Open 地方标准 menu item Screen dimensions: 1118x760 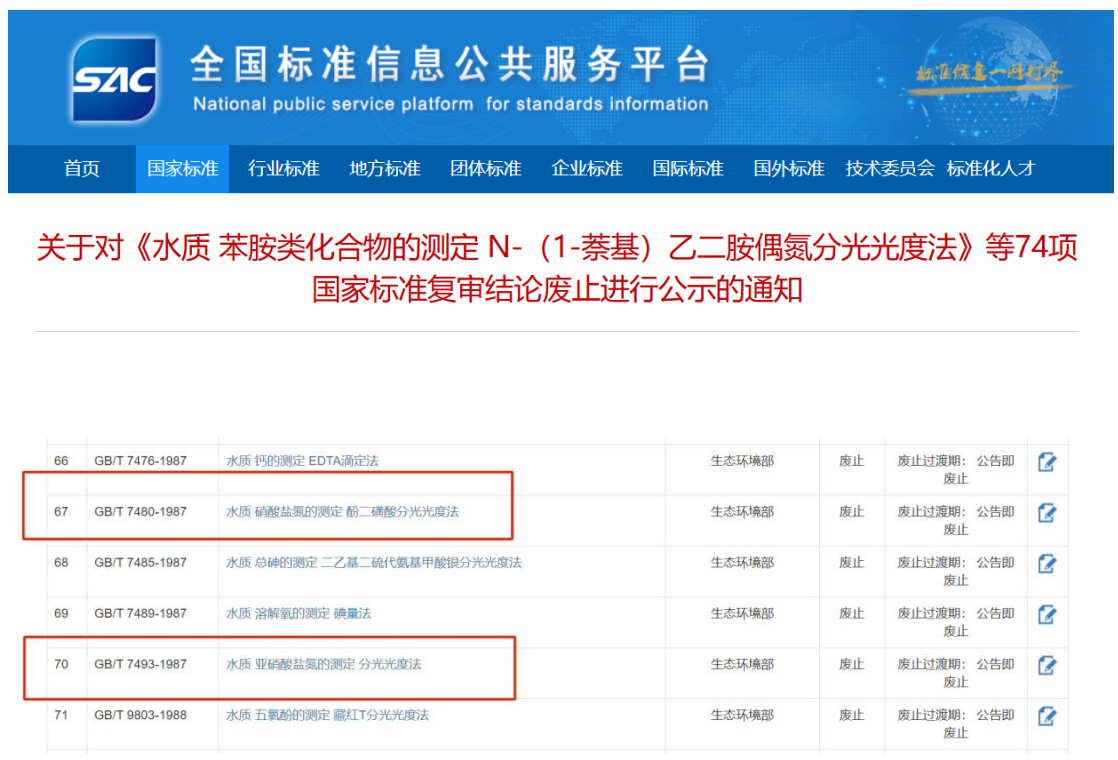(x=385, y=169)
